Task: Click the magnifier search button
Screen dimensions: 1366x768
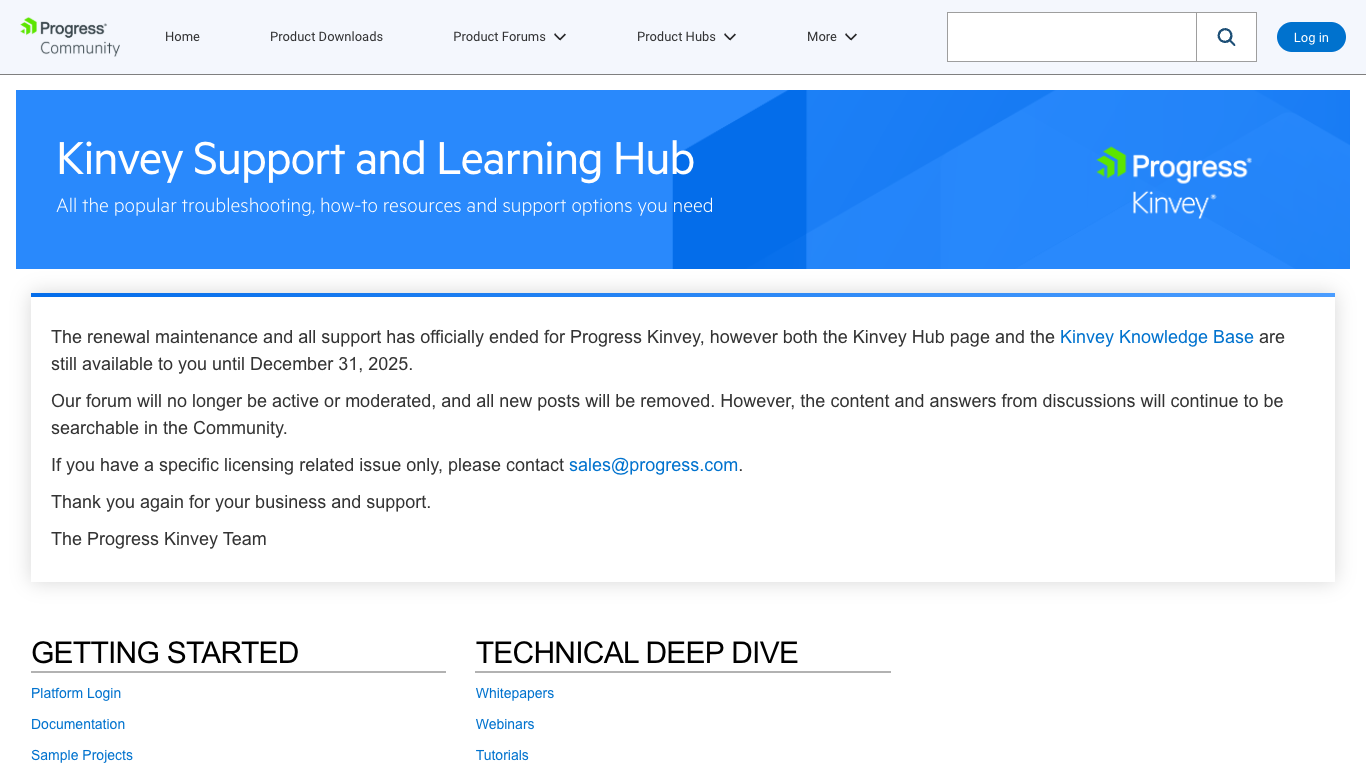Action: [x=1226, y=37]
